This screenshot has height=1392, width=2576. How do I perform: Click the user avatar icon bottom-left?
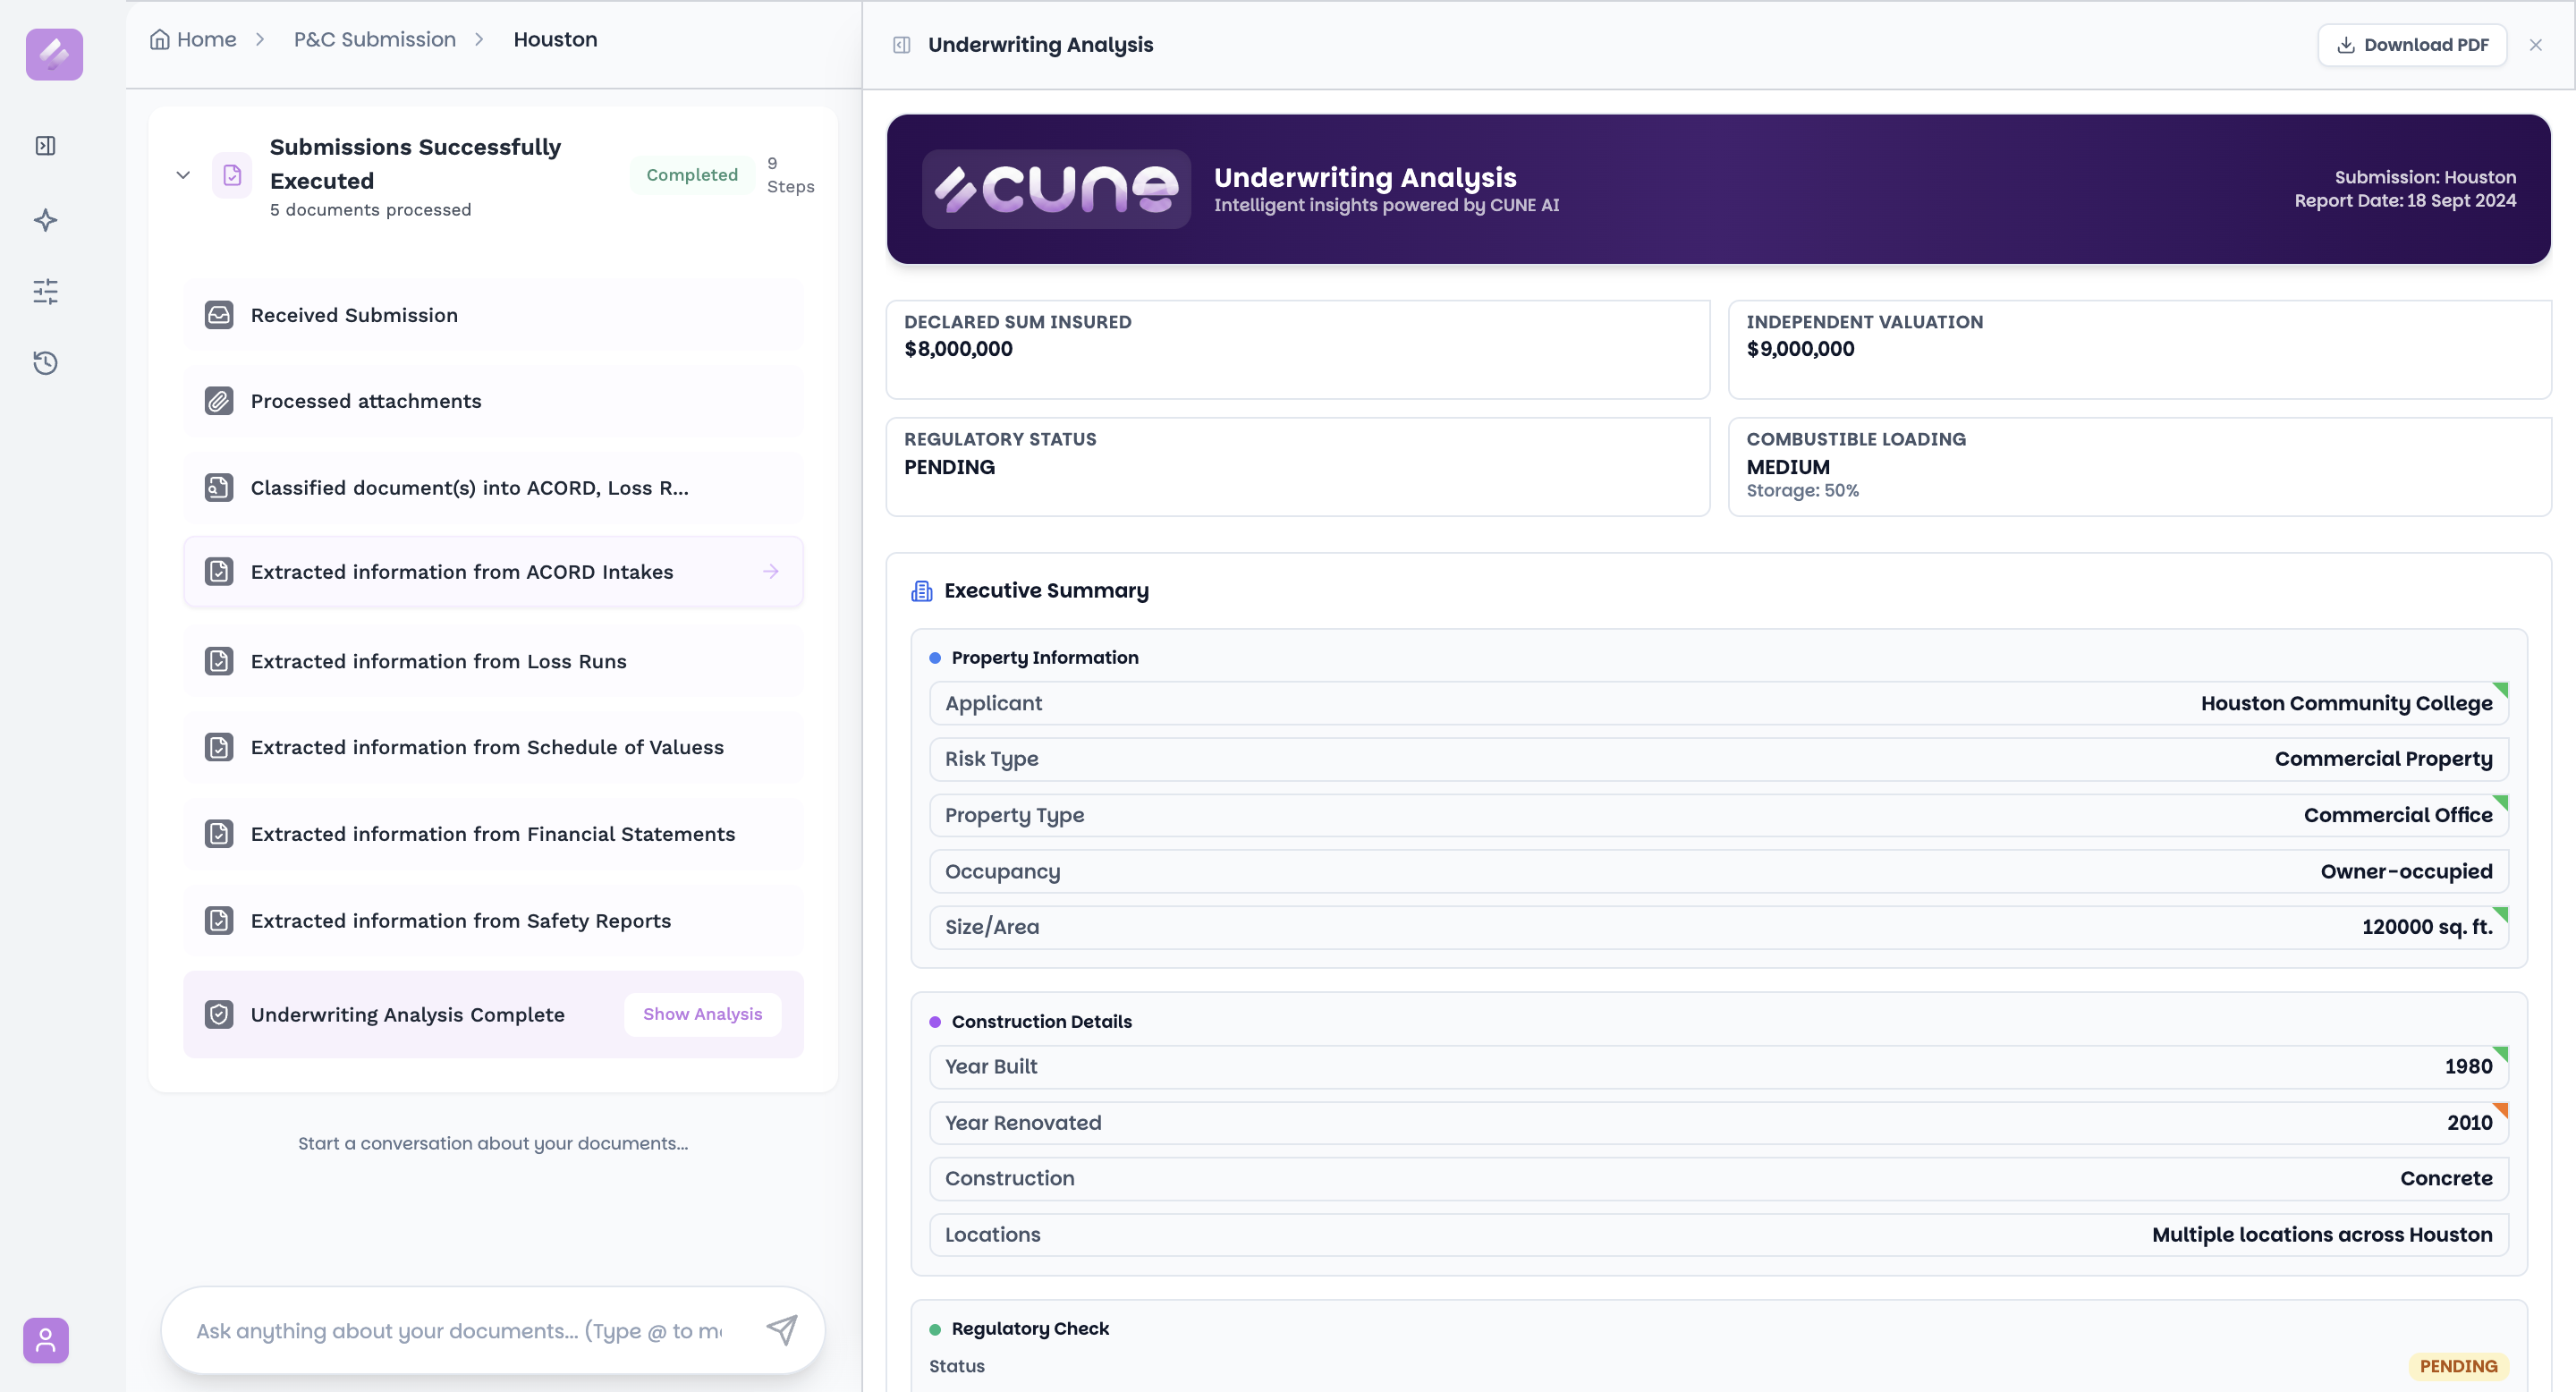click(x=45, y=1340)
